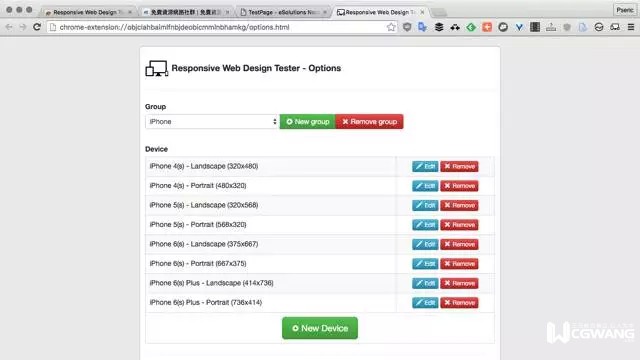The image size is (640, 360).
Task: Click the blue V extension icon
Action: pos(519,27)
